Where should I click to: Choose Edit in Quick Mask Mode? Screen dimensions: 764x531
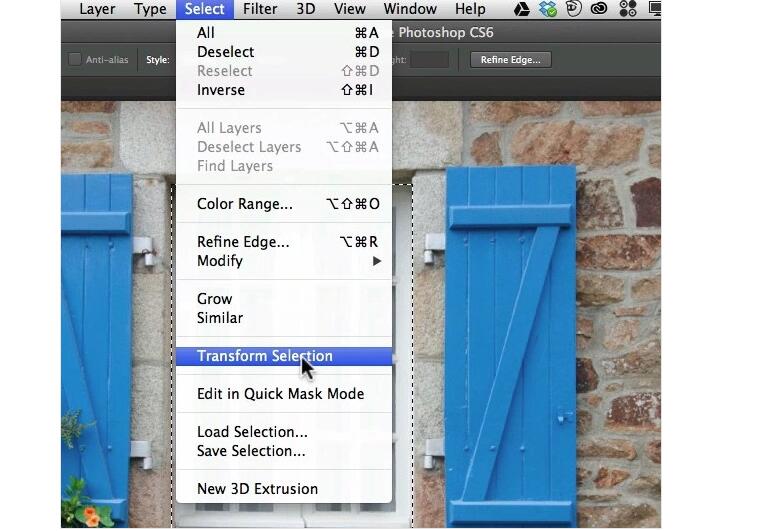click(x=284, y=394)
